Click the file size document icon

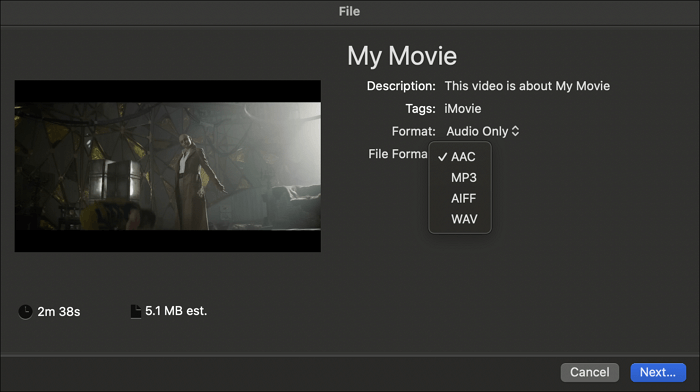pos(135,311)
